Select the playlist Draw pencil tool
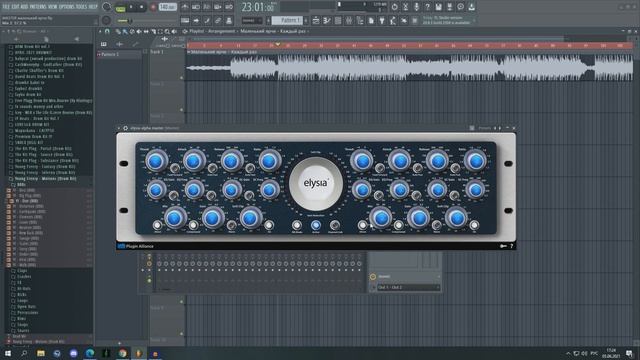This screenshot has width=640, height=360. pos(118,31)
